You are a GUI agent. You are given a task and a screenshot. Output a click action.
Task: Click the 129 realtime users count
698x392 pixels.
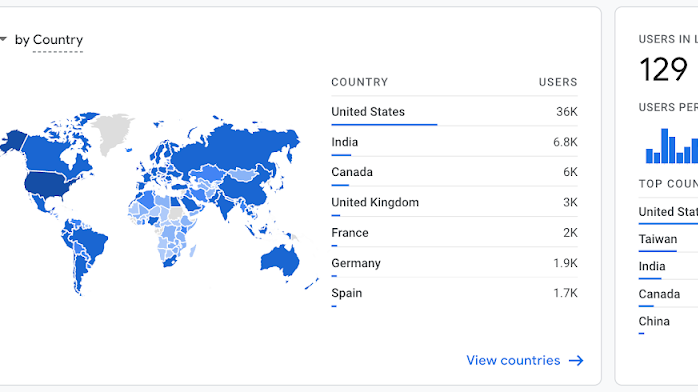point(663,69)
